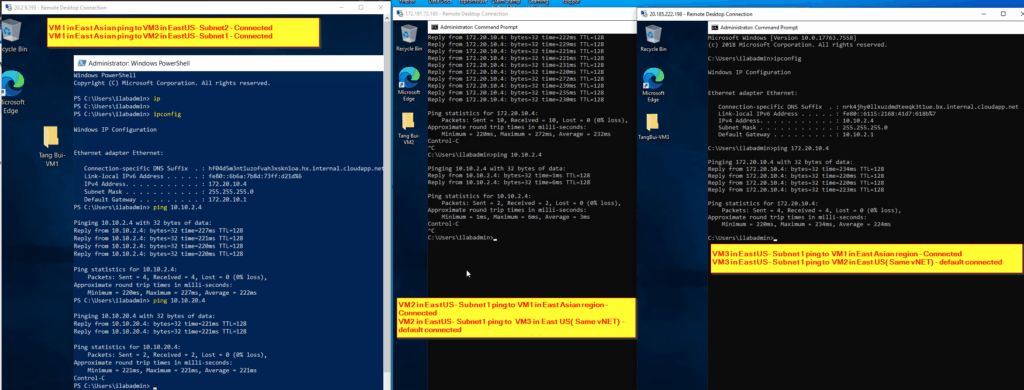1024x390 pixels.
Task: Open Recycle Bin in the 20.185.222.198 desktop
Action: [653, 38]
